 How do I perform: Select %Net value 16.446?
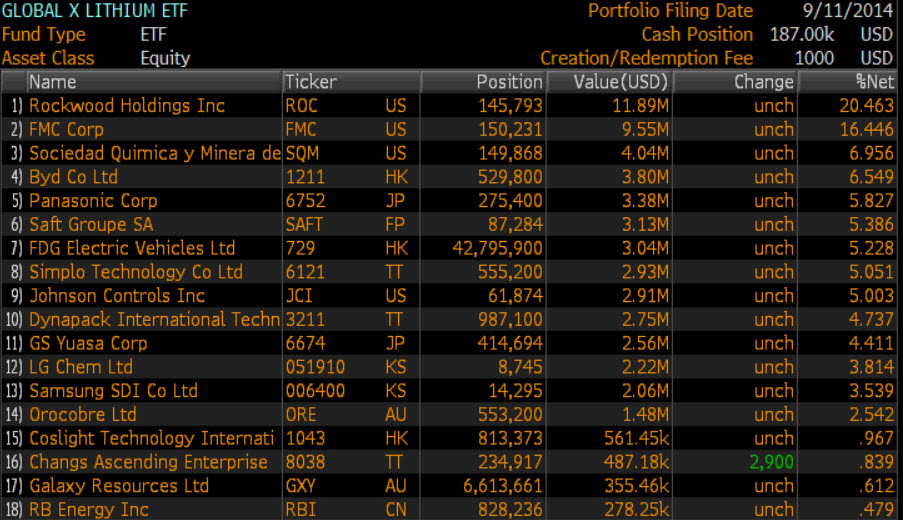point(867,129)
